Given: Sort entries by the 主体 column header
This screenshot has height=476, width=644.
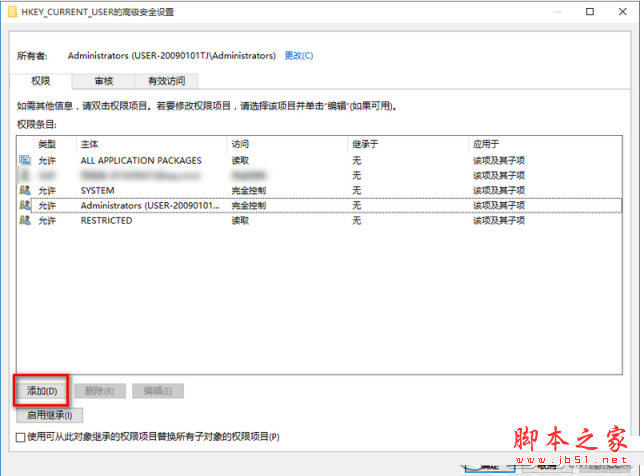Looking at the screenshot, I should (150, 145).
